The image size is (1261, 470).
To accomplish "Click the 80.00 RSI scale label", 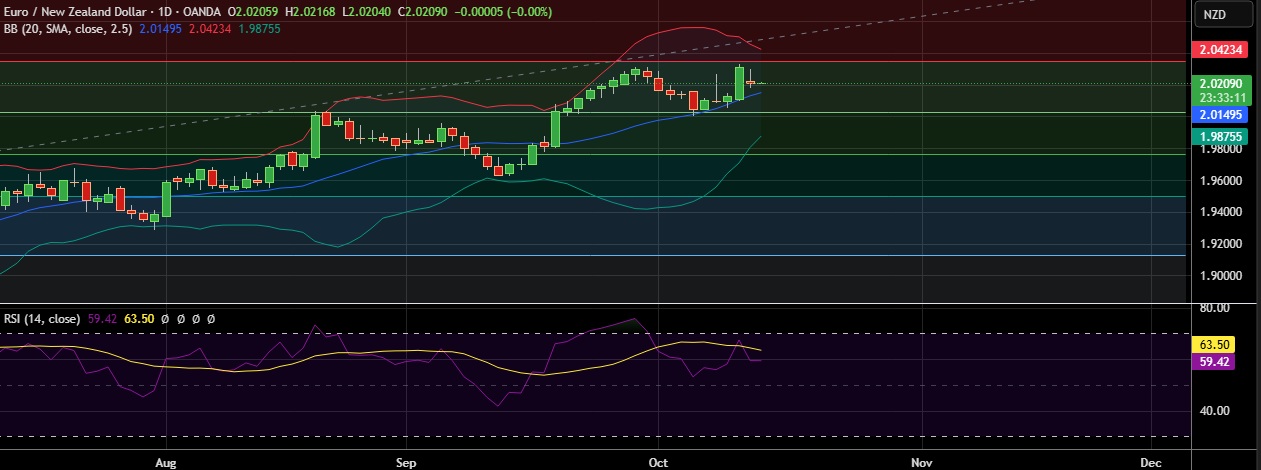I will pos(1214,309).
